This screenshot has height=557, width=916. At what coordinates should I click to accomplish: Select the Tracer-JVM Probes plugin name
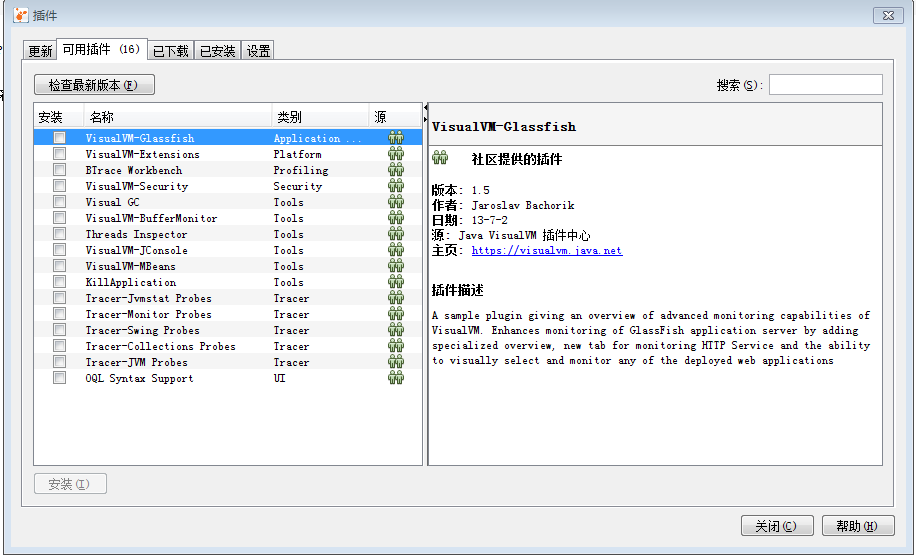click(x=136, y=362)
